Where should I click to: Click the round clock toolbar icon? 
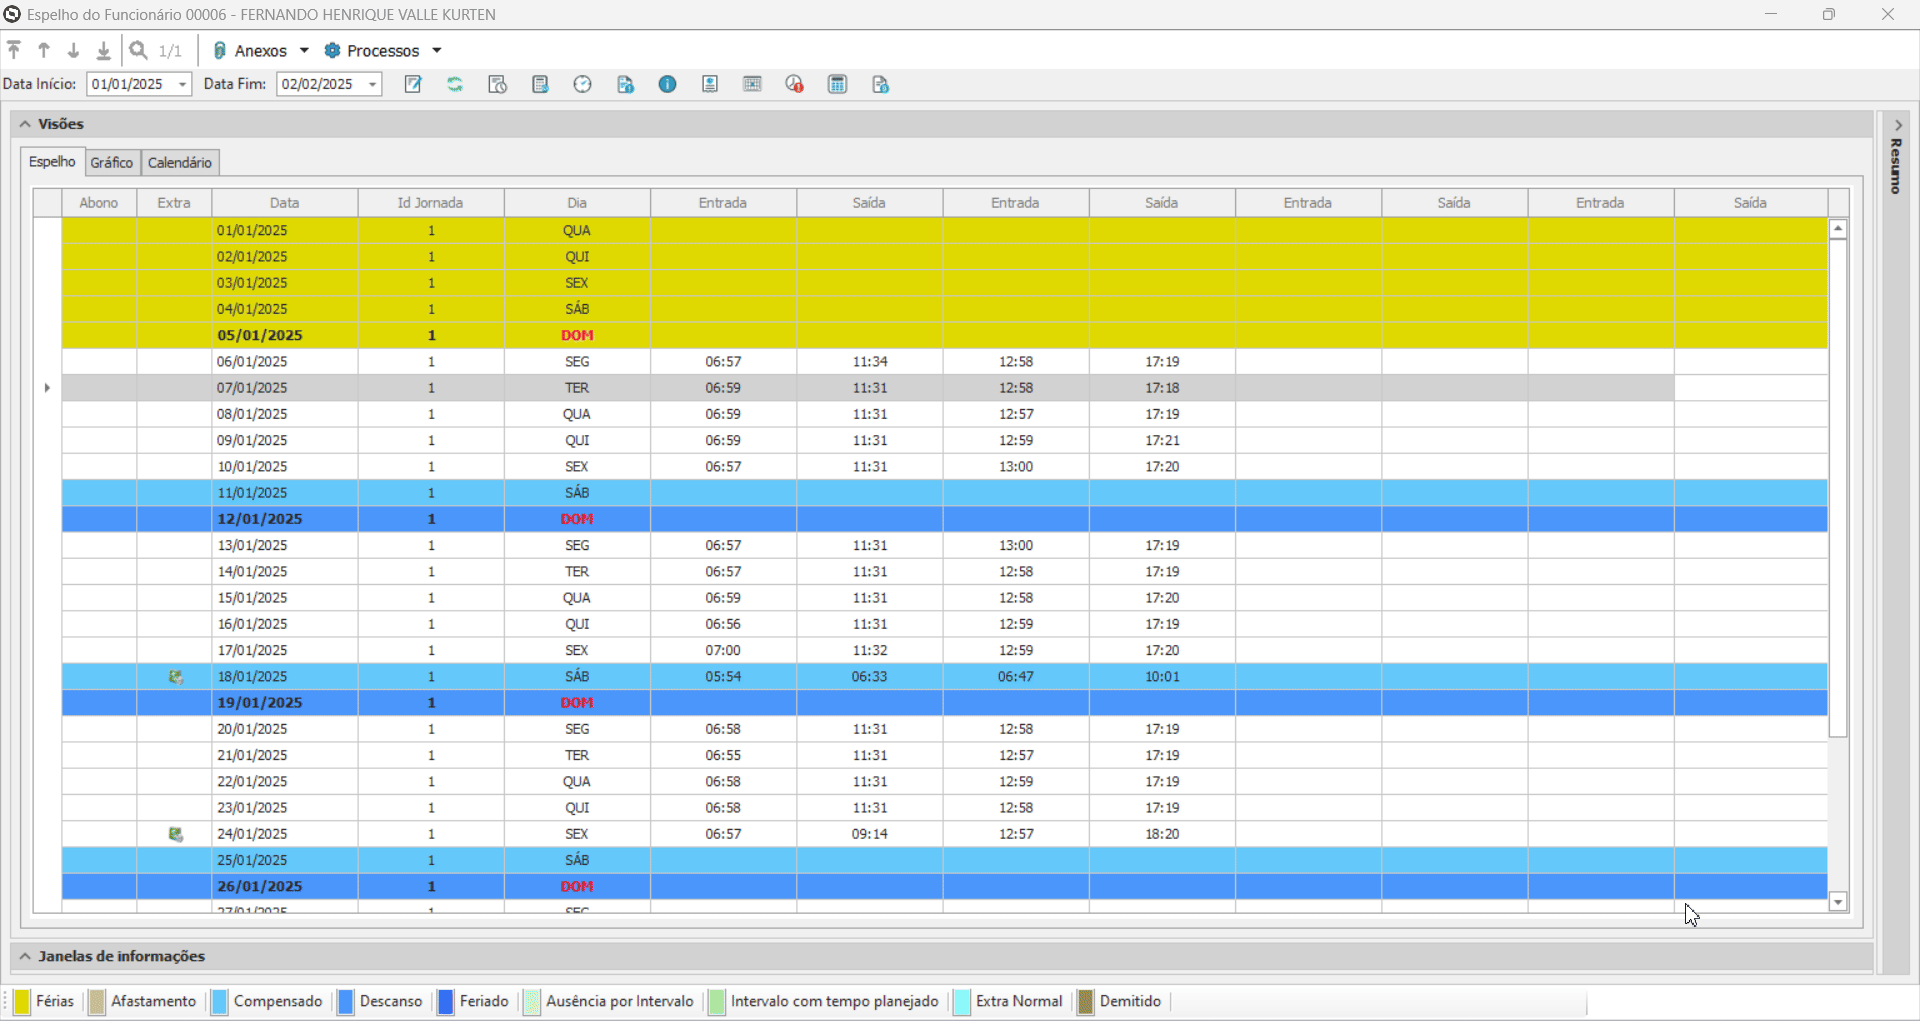point(583,84)
